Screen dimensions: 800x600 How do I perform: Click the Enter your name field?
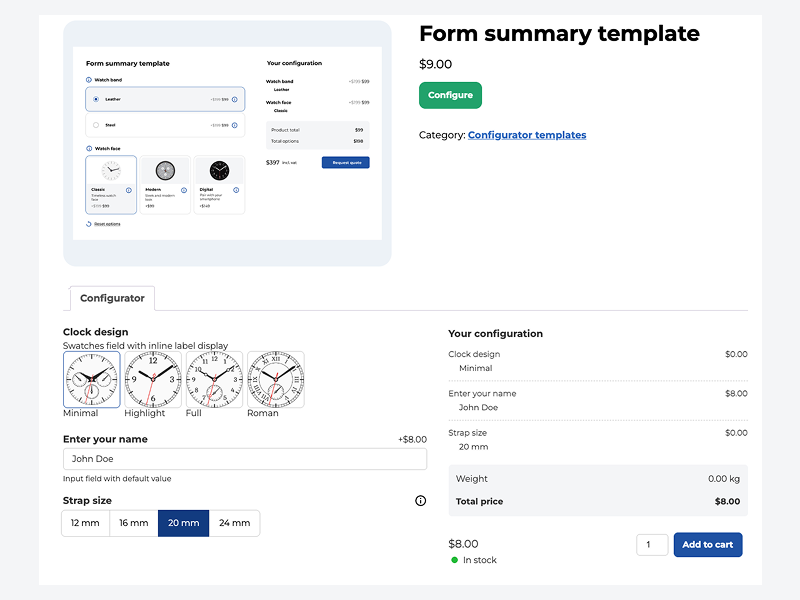244,459
